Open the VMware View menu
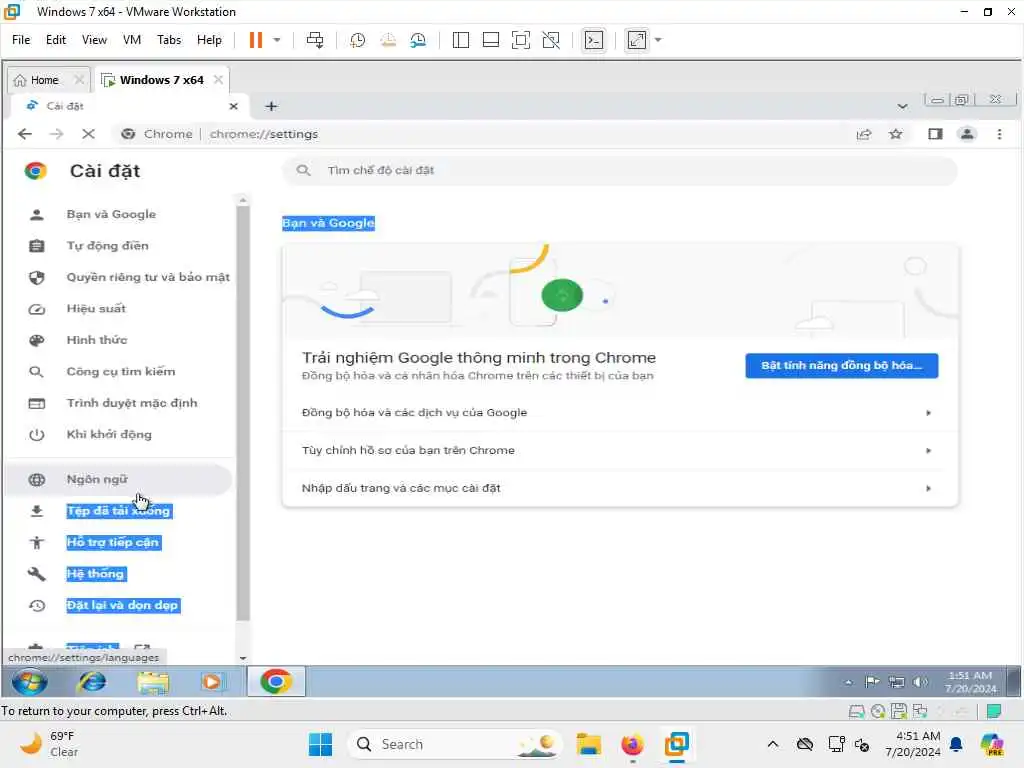Viewport: 1024px width, 768px height. (x=94, y=40)
